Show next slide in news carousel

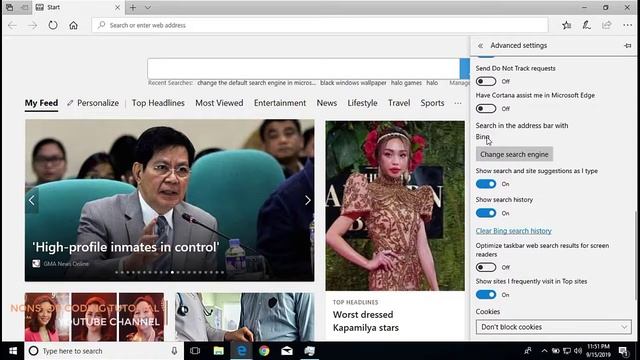click(308, 200)
